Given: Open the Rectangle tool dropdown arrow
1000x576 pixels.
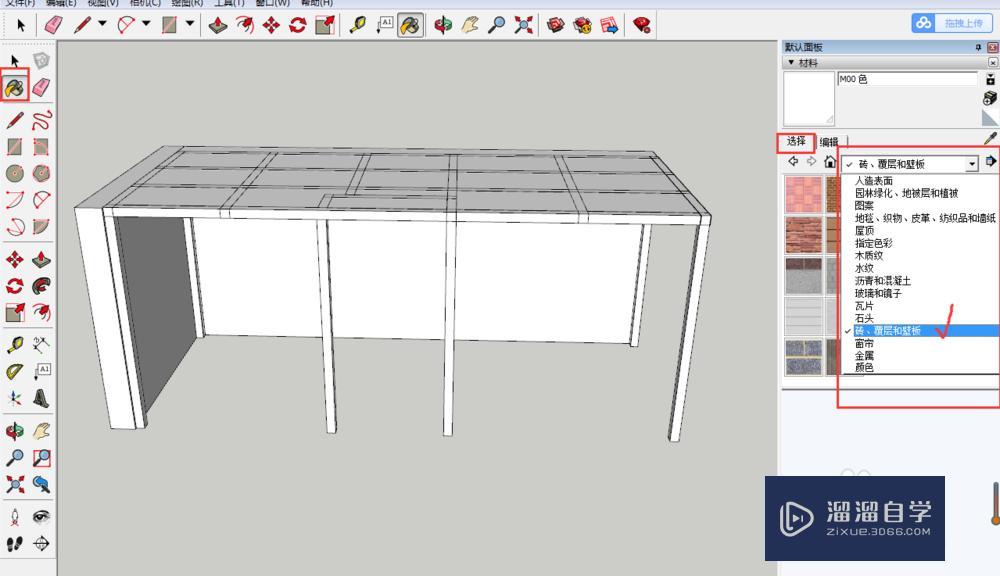Looking at the screenshot, I should click(190, 24).
